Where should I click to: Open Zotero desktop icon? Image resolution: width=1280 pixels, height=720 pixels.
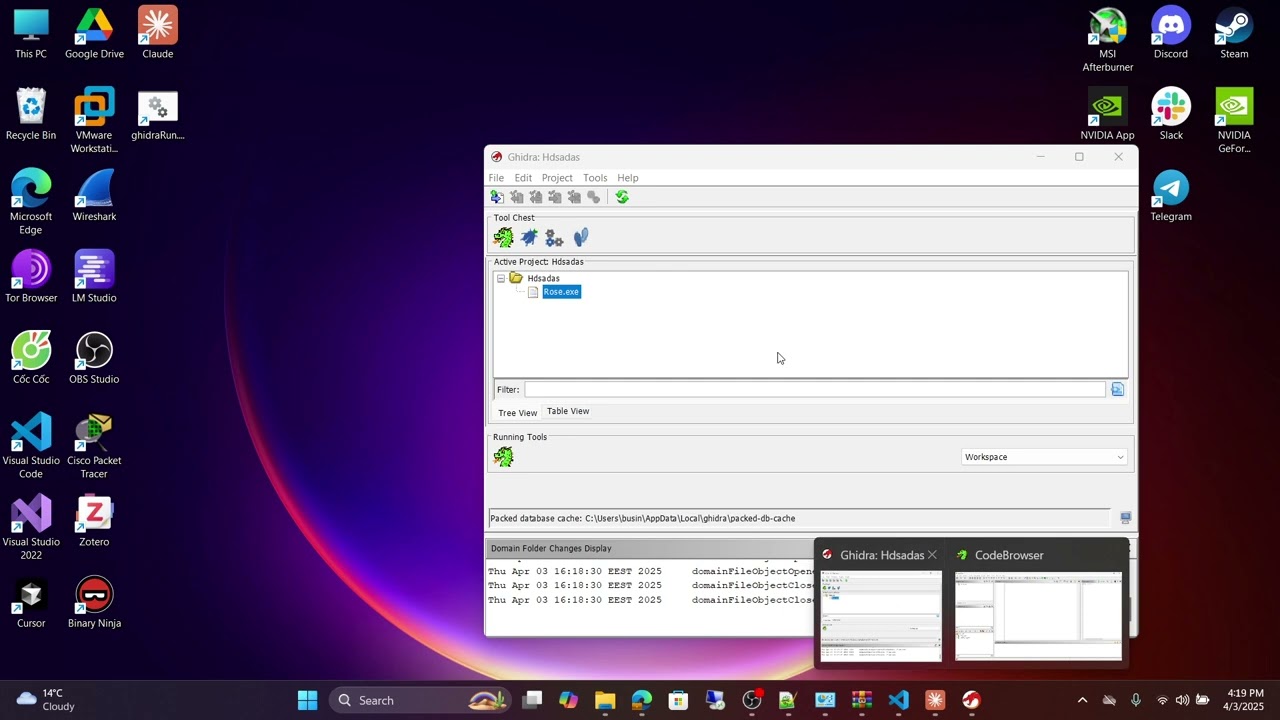[94, 522]
